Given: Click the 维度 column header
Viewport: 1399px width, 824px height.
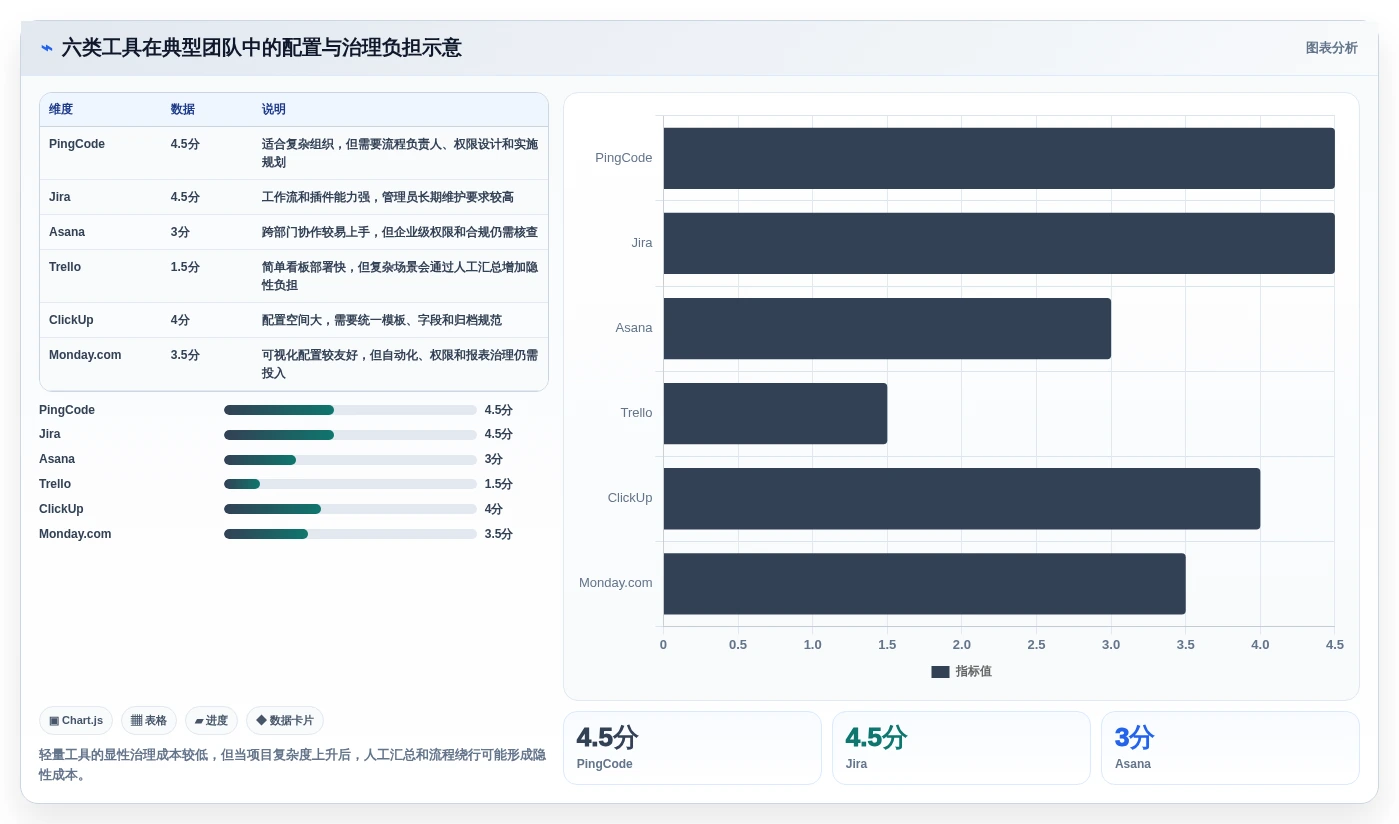Looking at the screenshot, I should [x=61, y=109].
